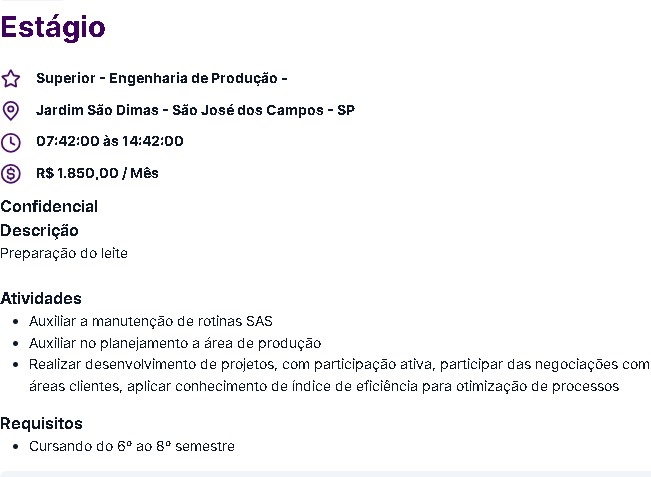Click Realizar desenvolvimento de projetos item
651x477 pixels.
(x=339, y=364)
